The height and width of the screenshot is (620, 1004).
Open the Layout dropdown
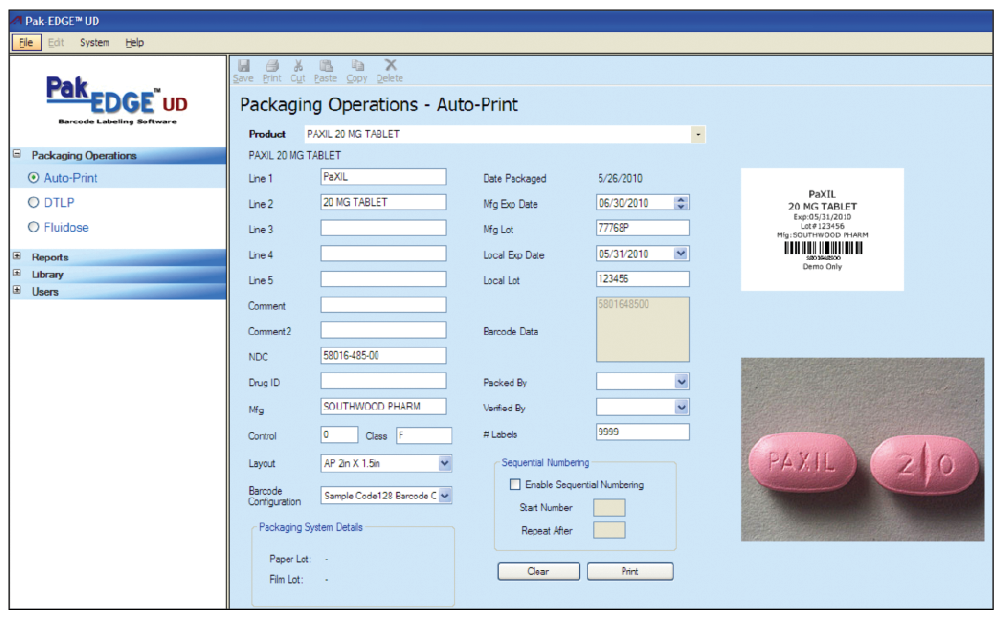coord(445,463)
